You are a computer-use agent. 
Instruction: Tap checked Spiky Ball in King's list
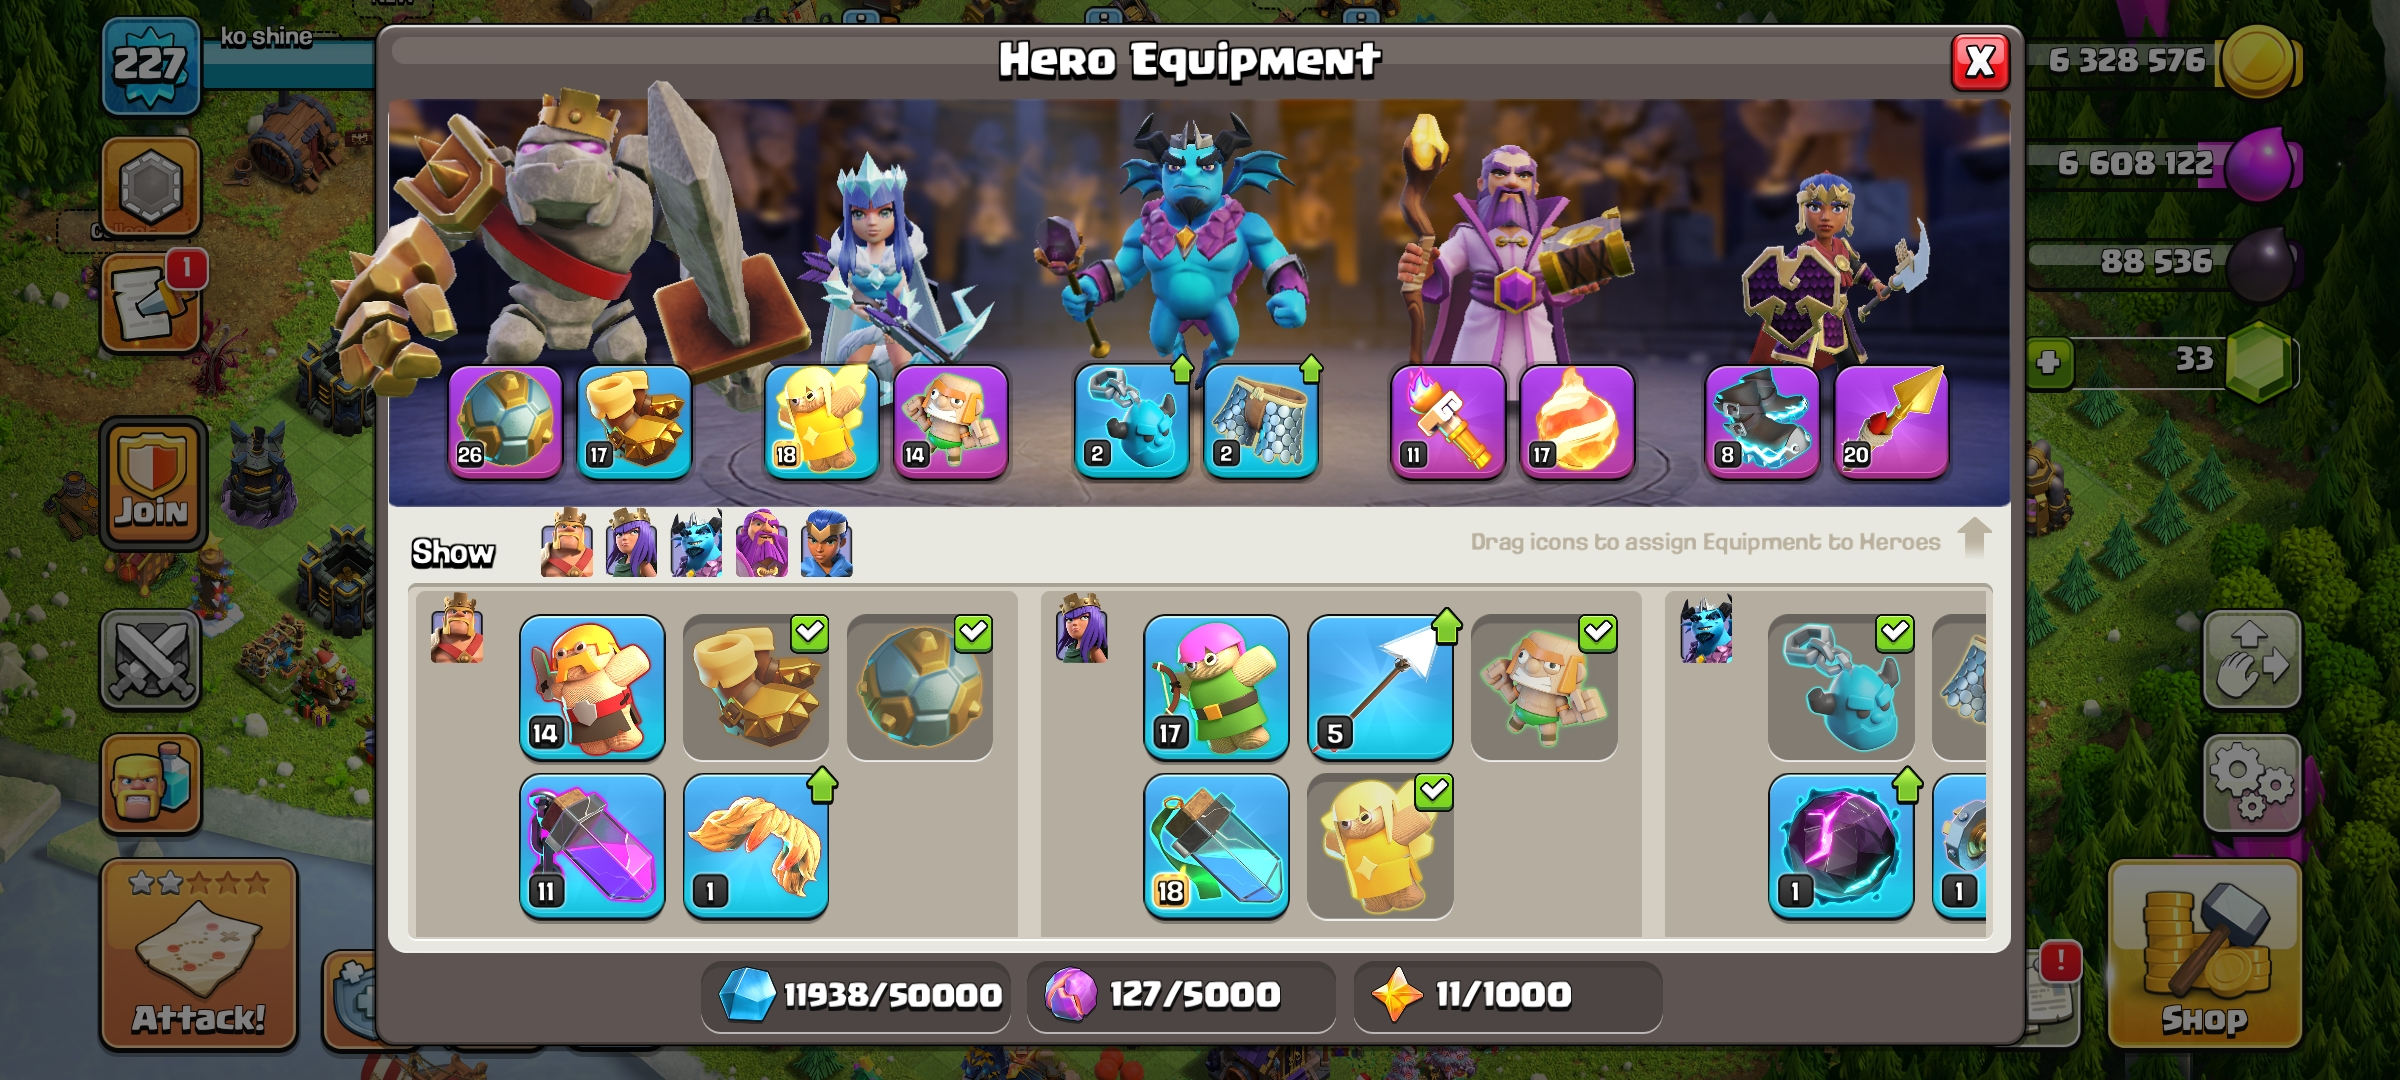tap(920, 687)
